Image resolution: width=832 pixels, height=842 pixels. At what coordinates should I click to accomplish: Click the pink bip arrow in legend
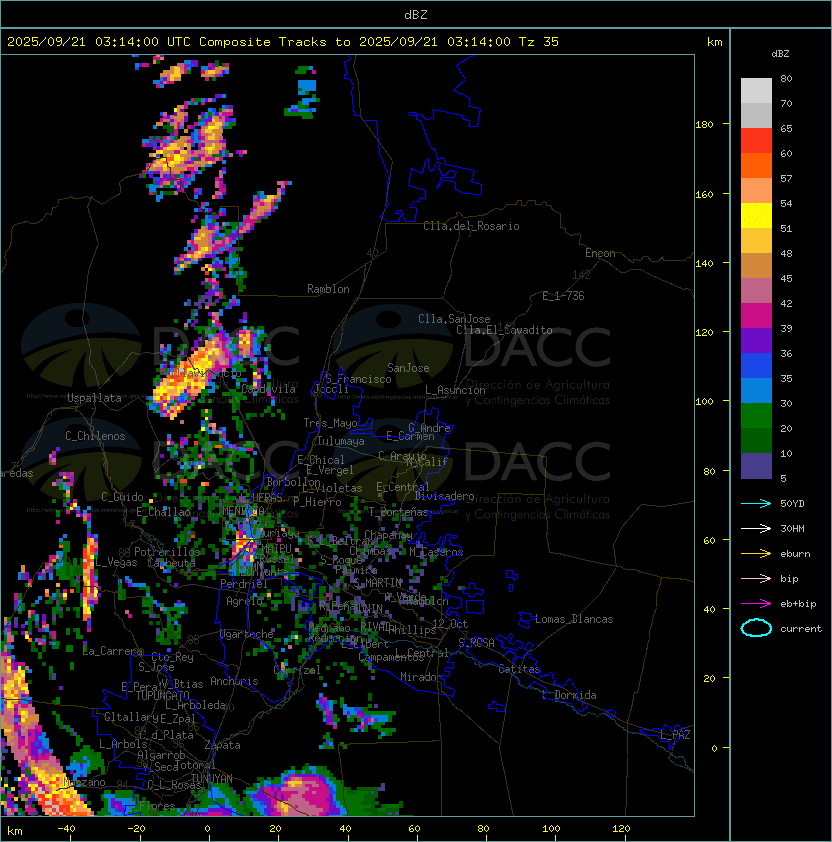[x=756, y=578]
